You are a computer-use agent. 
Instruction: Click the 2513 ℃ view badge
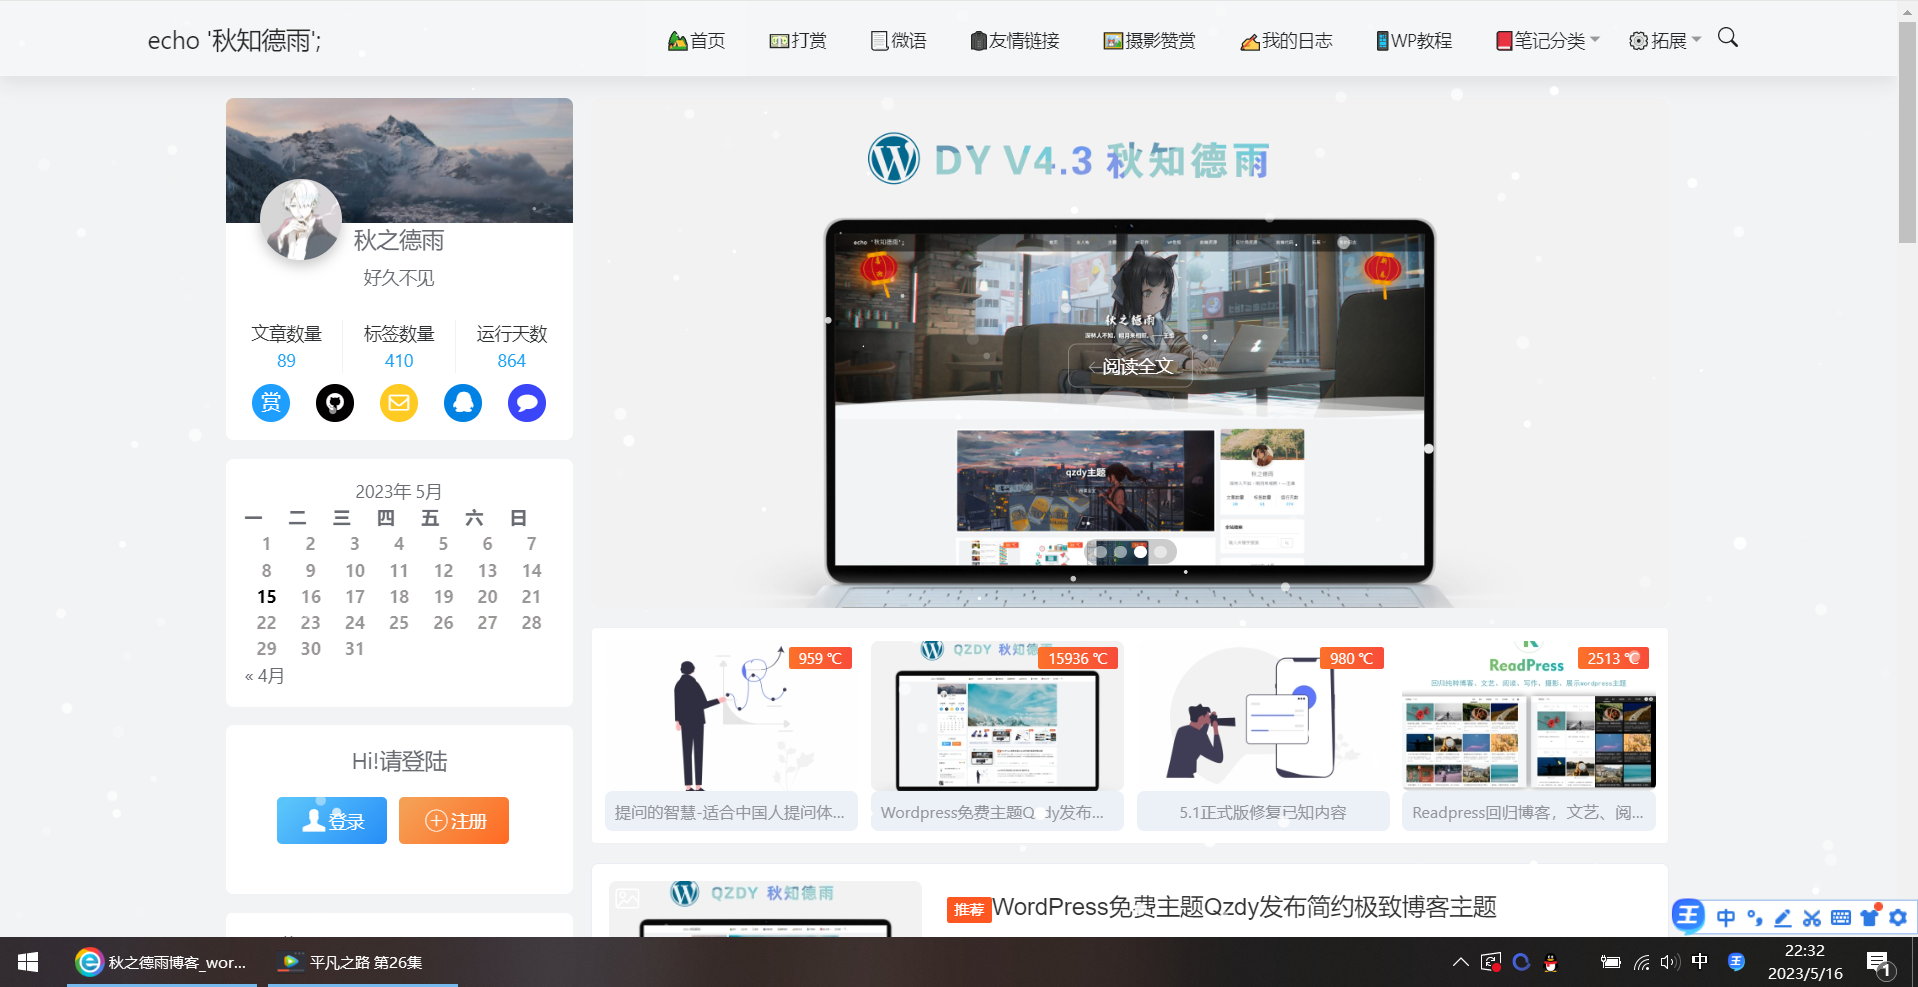(x=1613, y=658)
